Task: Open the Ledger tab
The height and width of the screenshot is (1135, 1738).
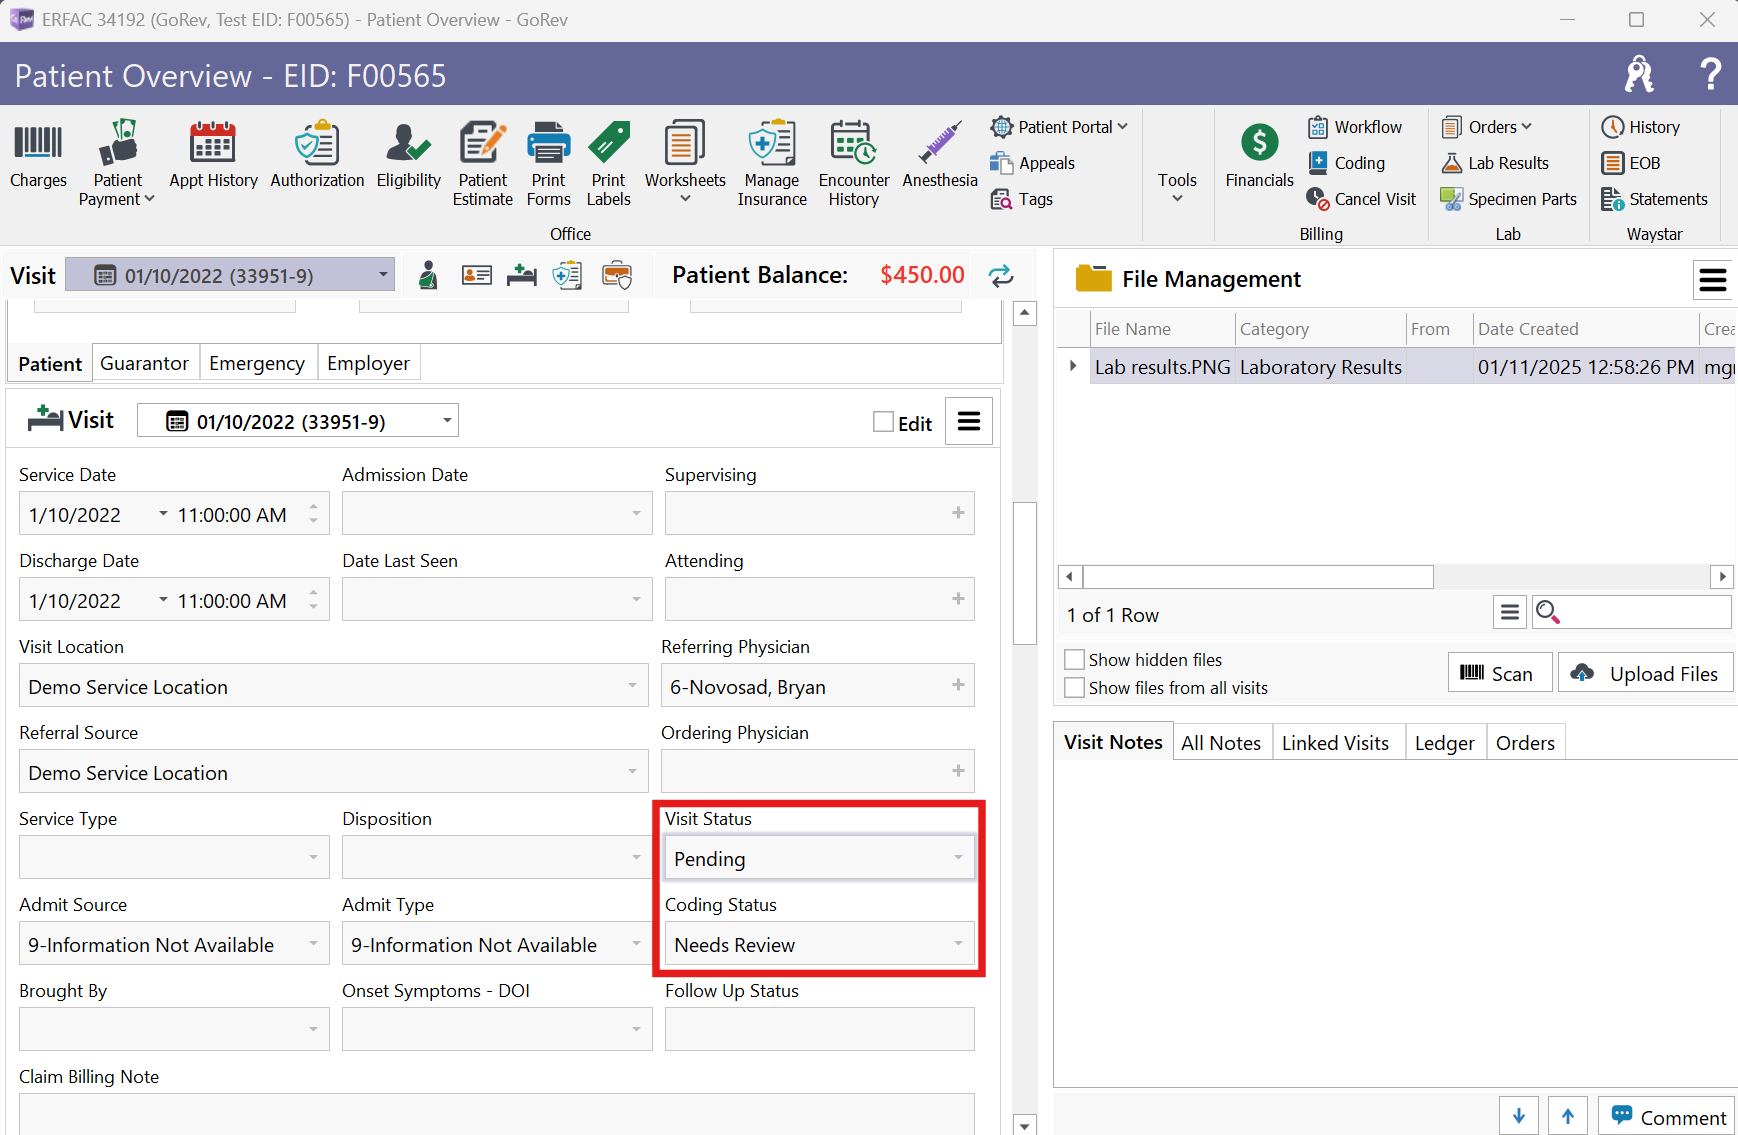Action: click(x=1445, y=743)
